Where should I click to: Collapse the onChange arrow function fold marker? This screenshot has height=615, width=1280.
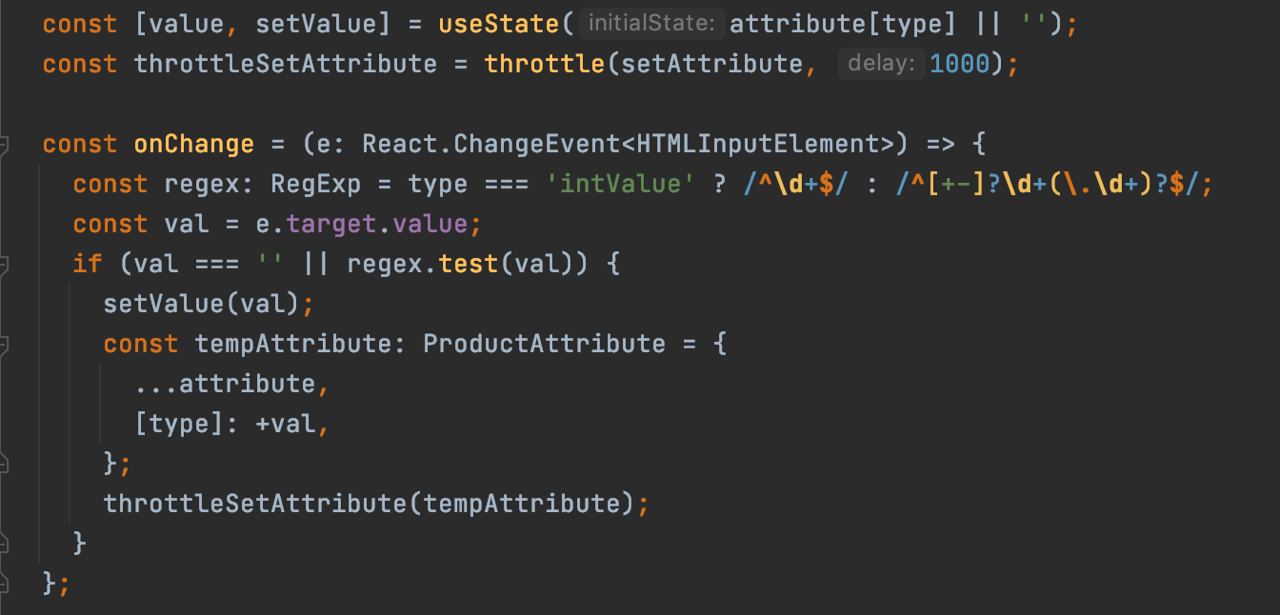pos(5,144)
